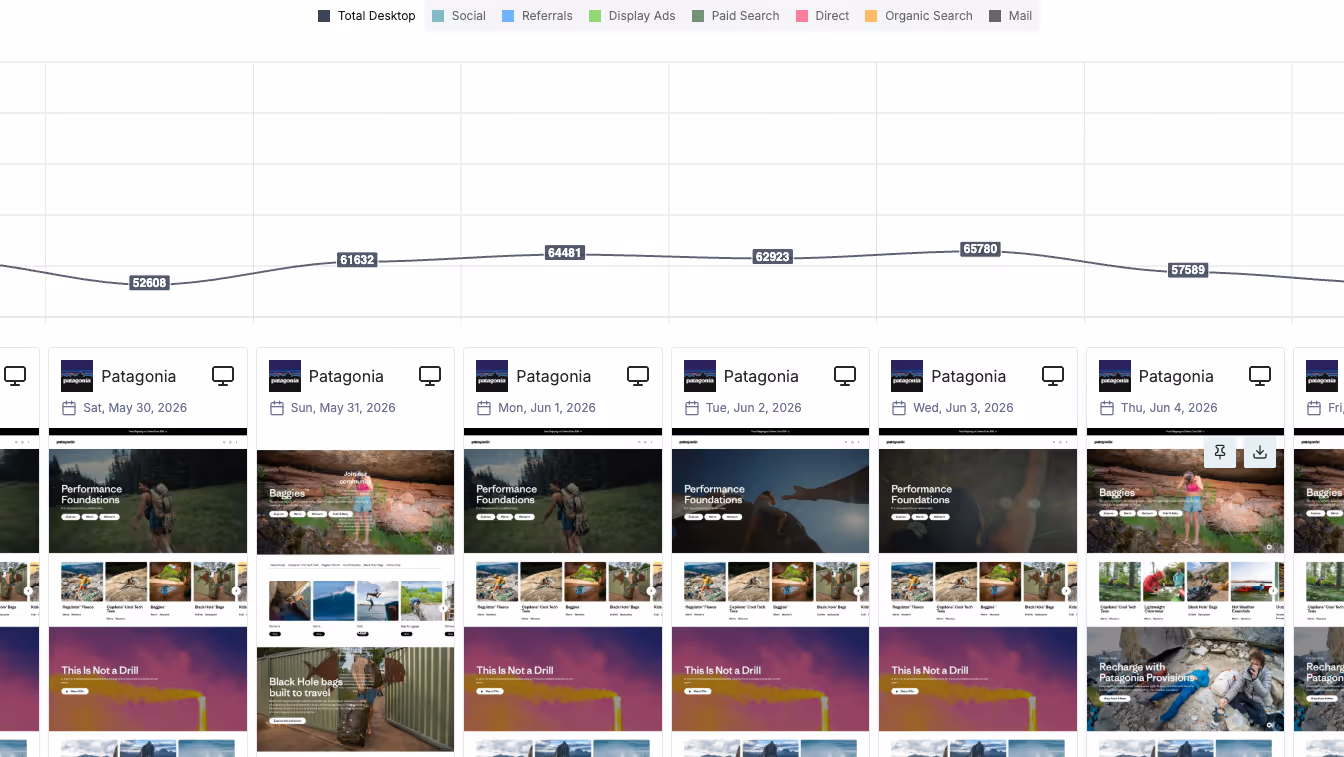Open the homepage screenshot dated Wed, Jun 3
This screenshot has width=1344, height=757.
click(x=978, y=592)
